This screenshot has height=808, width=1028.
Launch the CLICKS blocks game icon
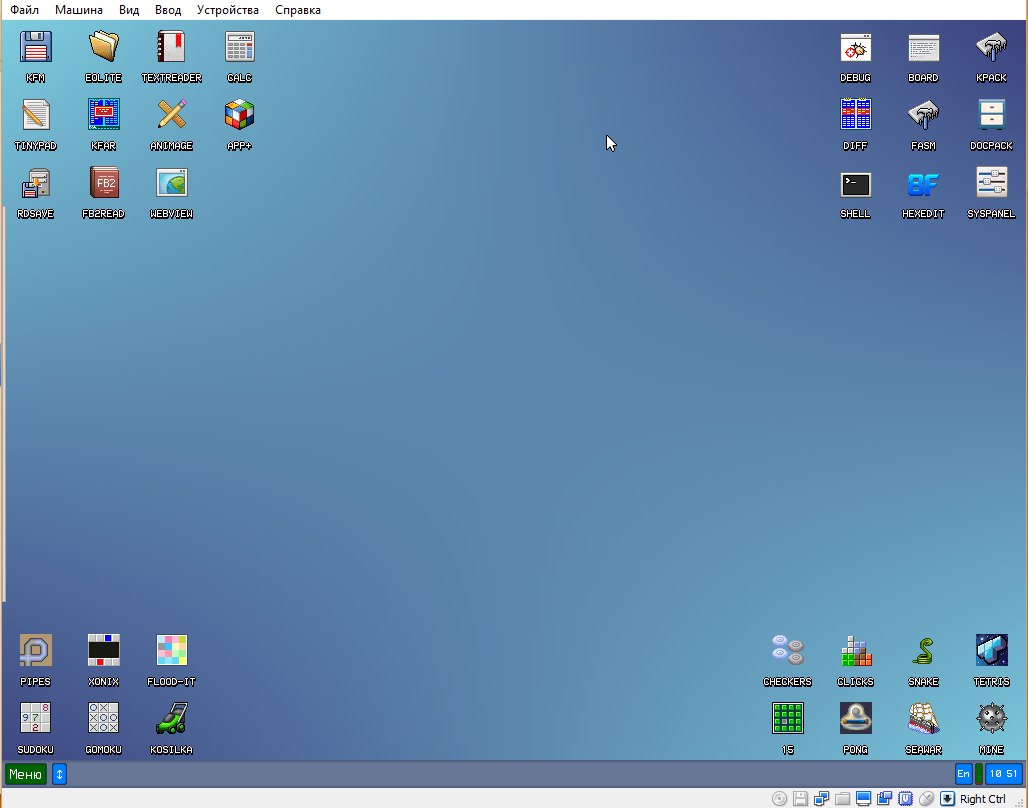pos(856,651)
